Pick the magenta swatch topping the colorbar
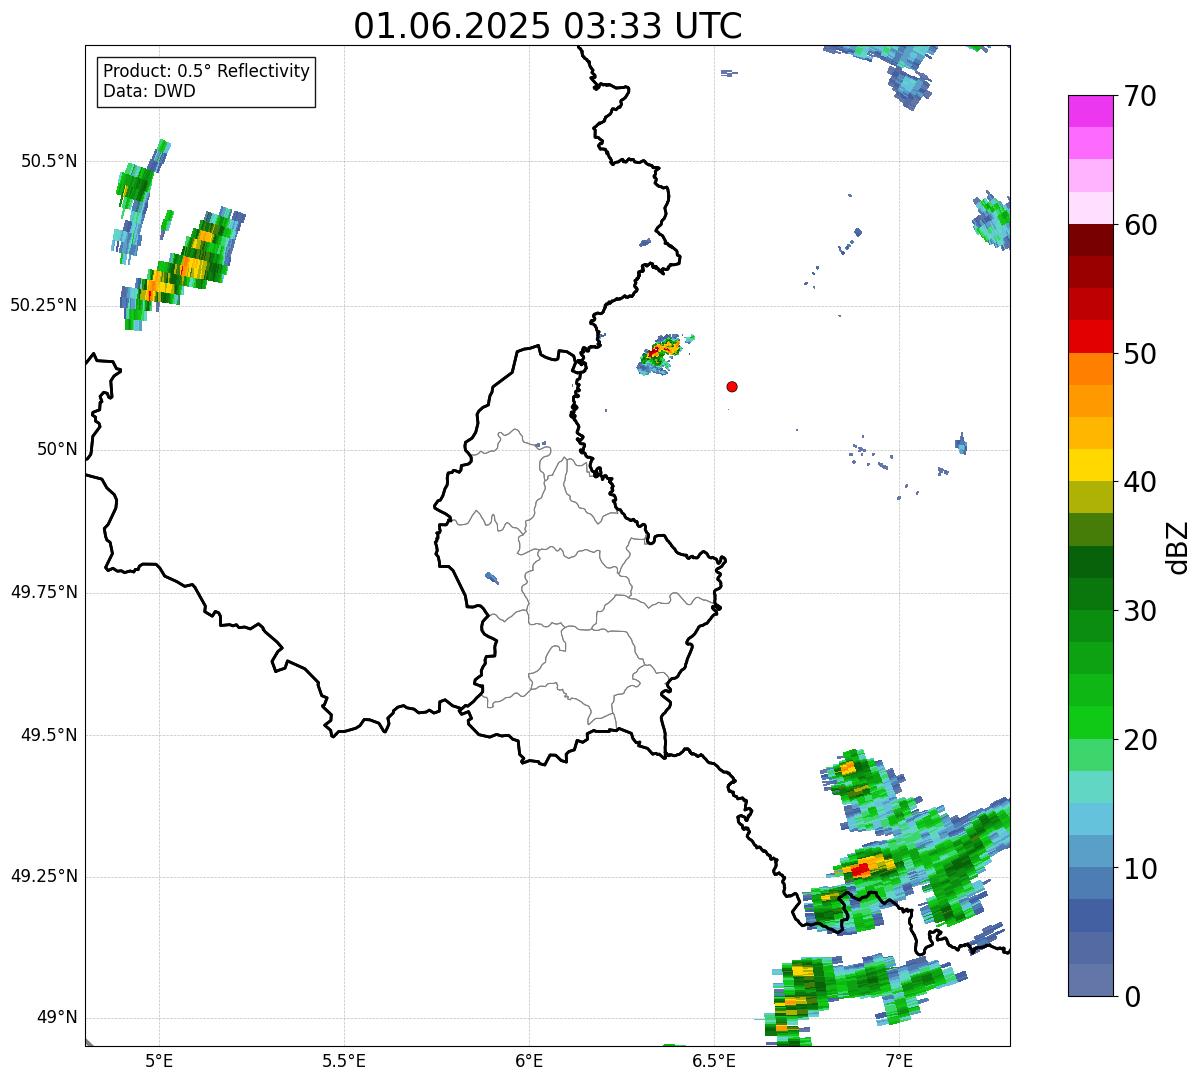 [x=1090, y=111]
